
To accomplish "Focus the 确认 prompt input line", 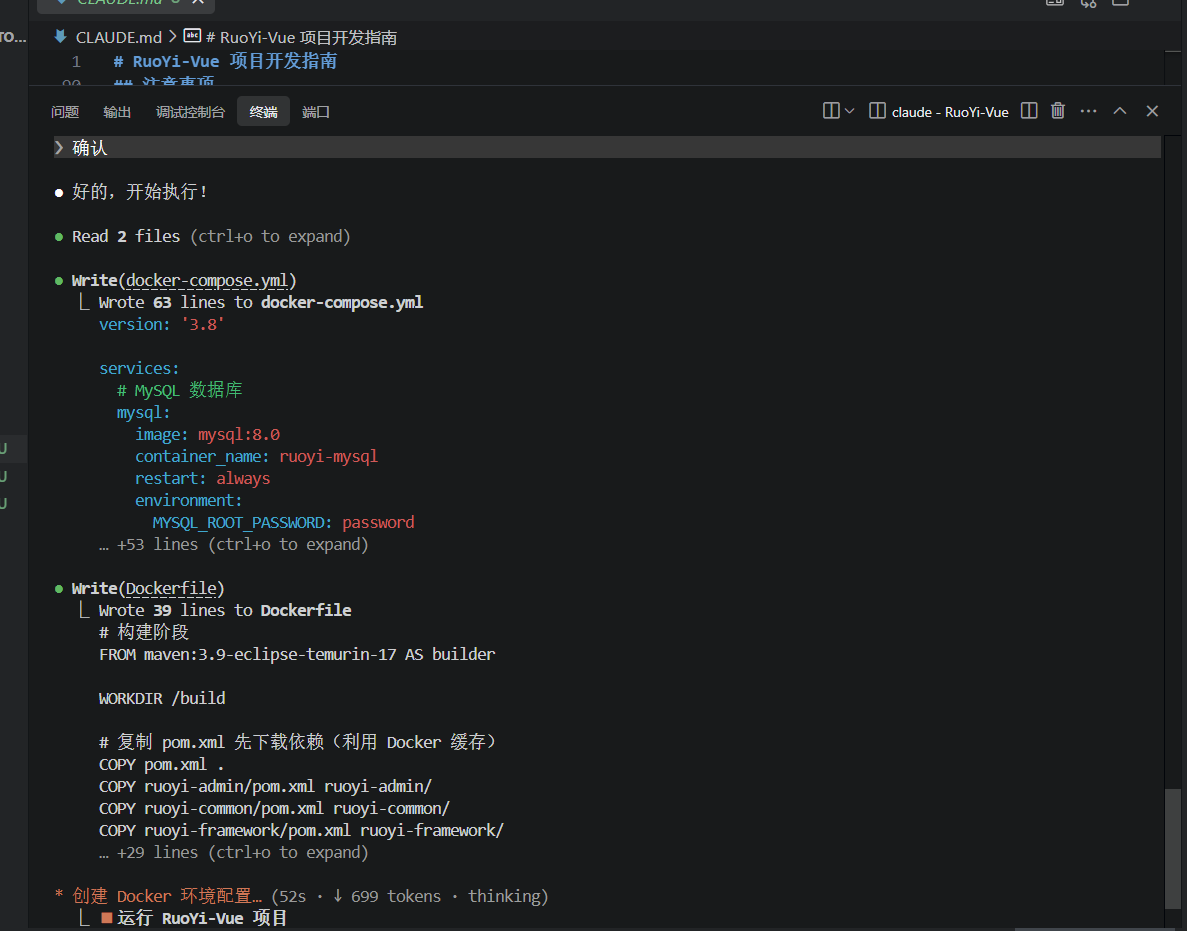I will pyautogui.click(x=606, y=148).
